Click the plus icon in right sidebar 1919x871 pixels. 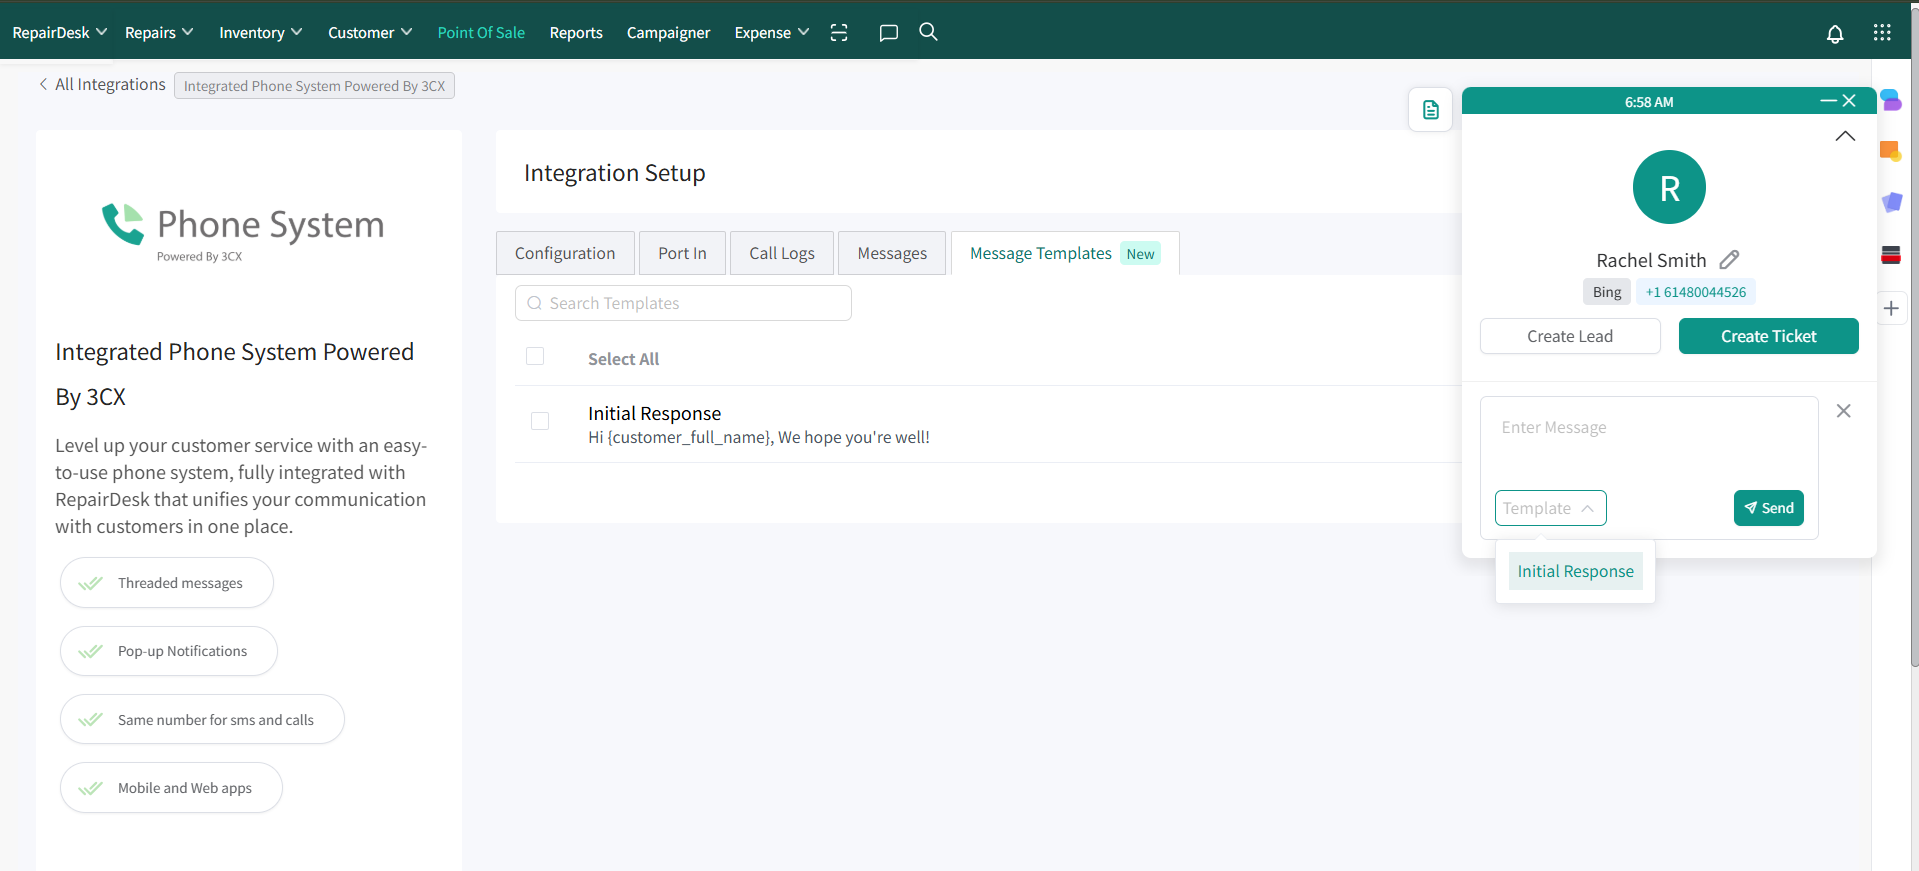click(x=1890, y=309)
